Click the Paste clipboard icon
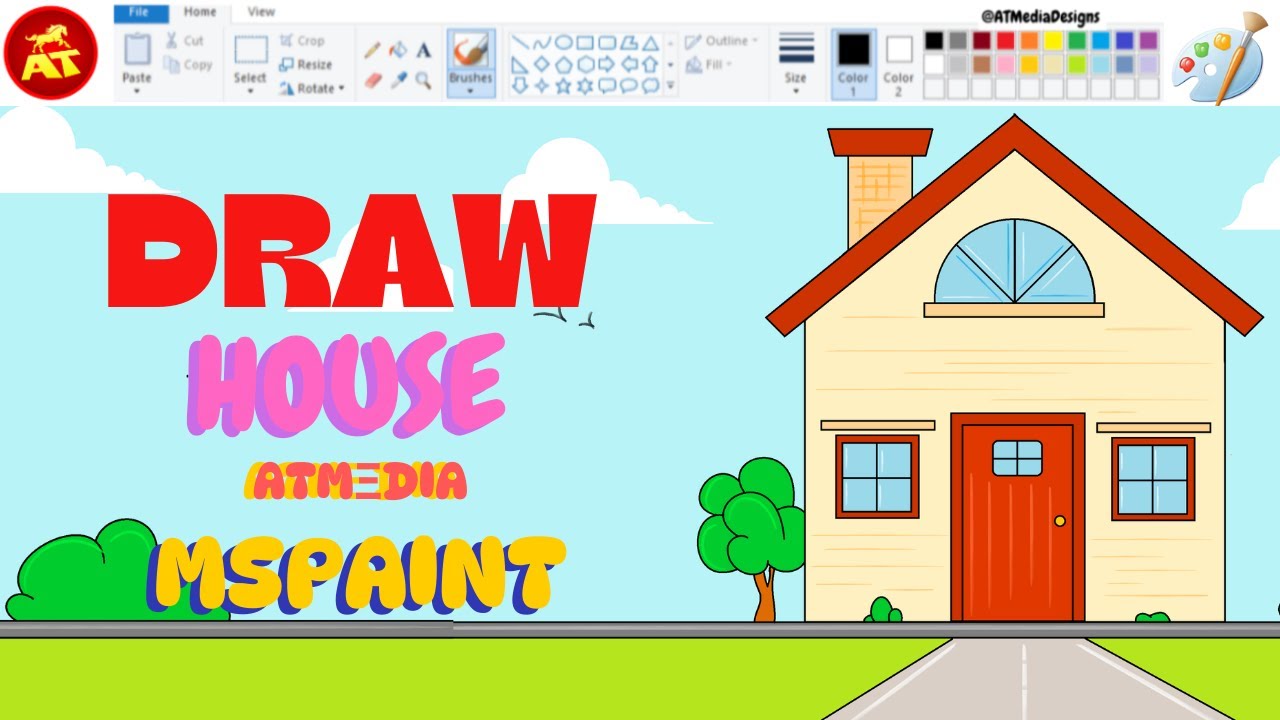 pos(137,51)
